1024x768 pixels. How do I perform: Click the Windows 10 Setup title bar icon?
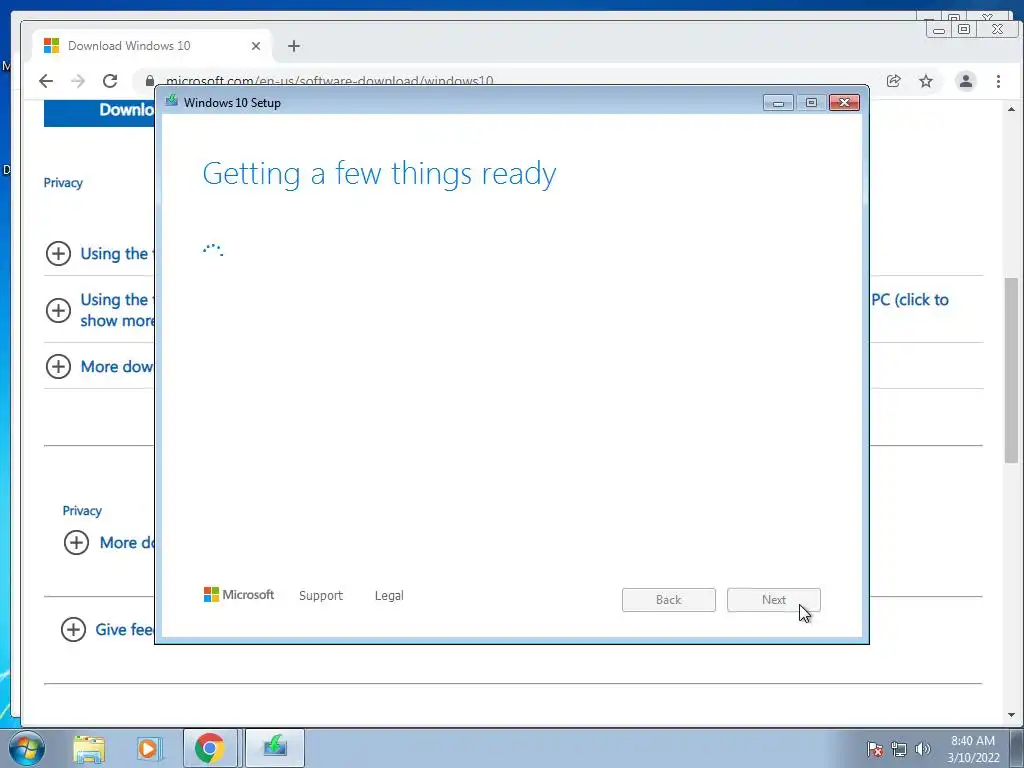tap(172, 101)
